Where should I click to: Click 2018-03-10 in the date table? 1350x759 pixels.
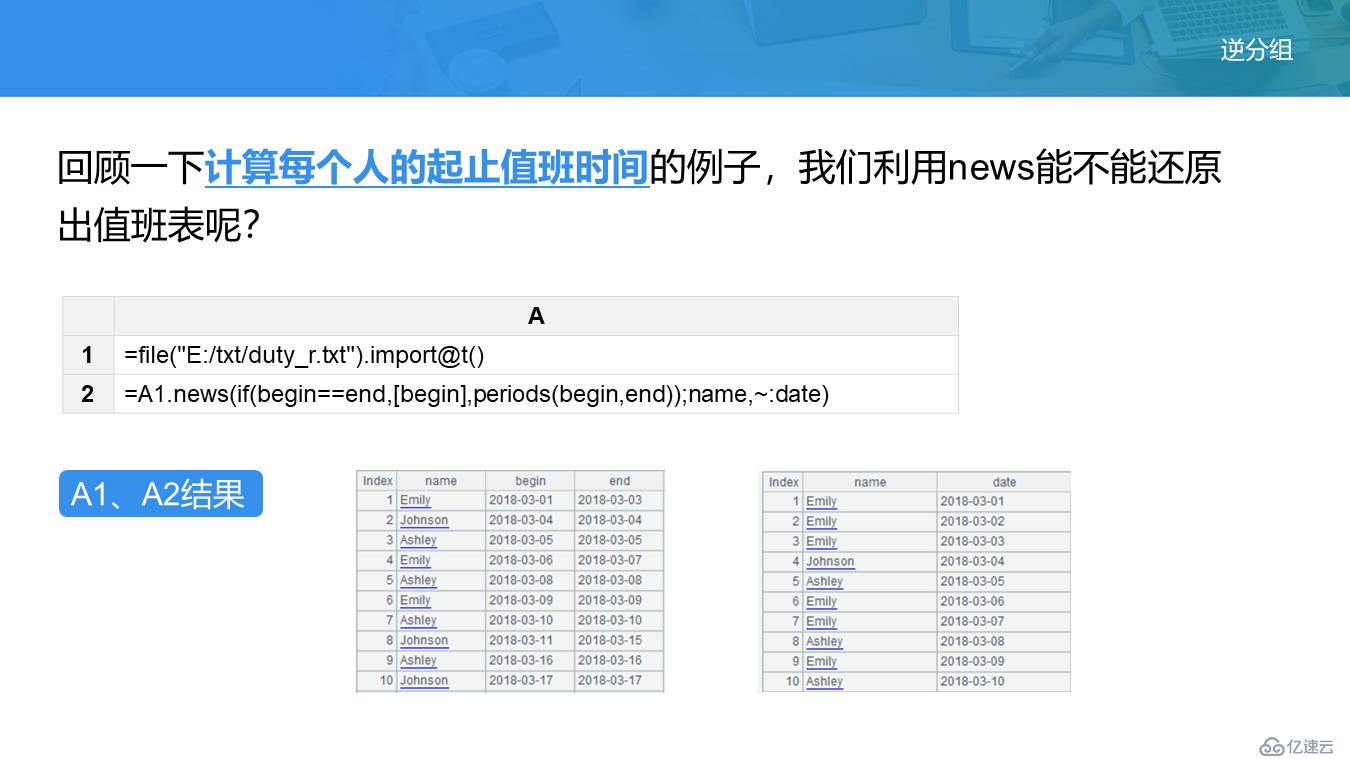(x=972, y=681)
